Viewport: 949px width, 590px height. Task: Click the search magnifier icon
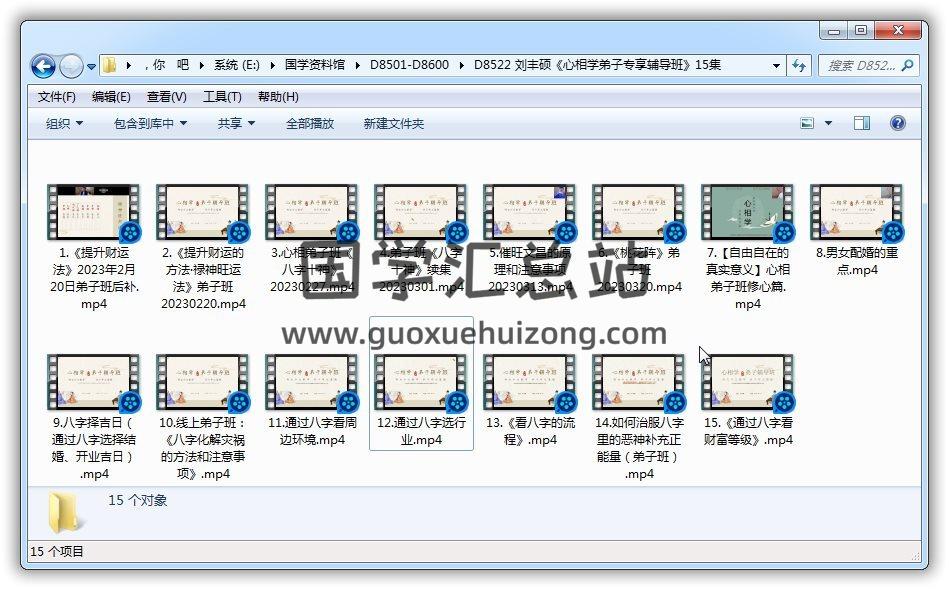point(907,66)
